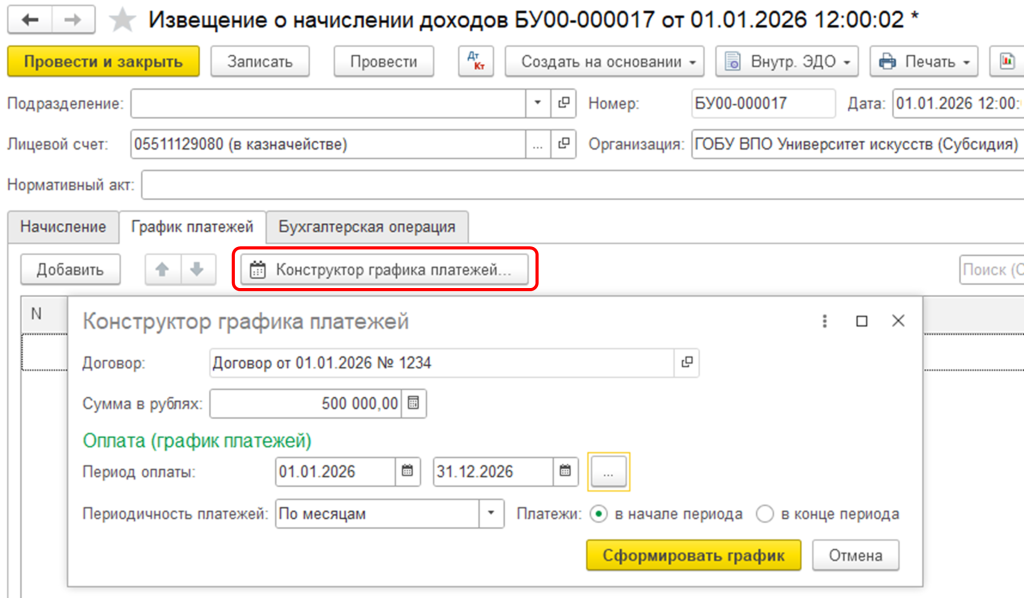
Task: Open the Внутр. ЭДО dropdown
Action: [787, 61]
